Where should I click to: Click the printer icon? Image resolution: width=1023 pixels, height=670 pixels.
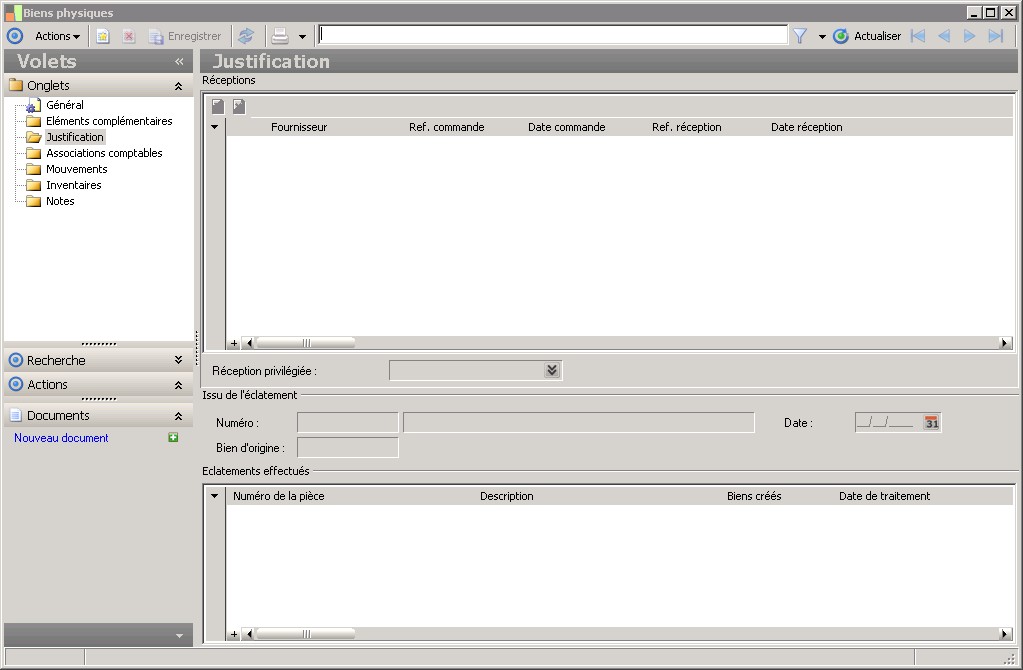tap(280, 36)
